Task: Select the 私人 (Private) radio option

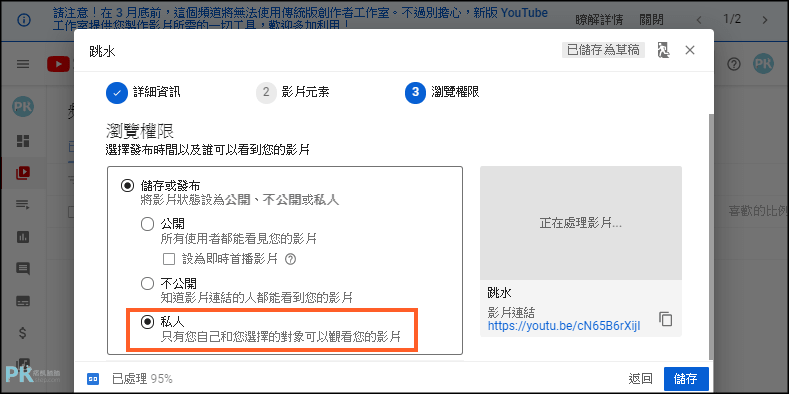Action: pos(147,322)
